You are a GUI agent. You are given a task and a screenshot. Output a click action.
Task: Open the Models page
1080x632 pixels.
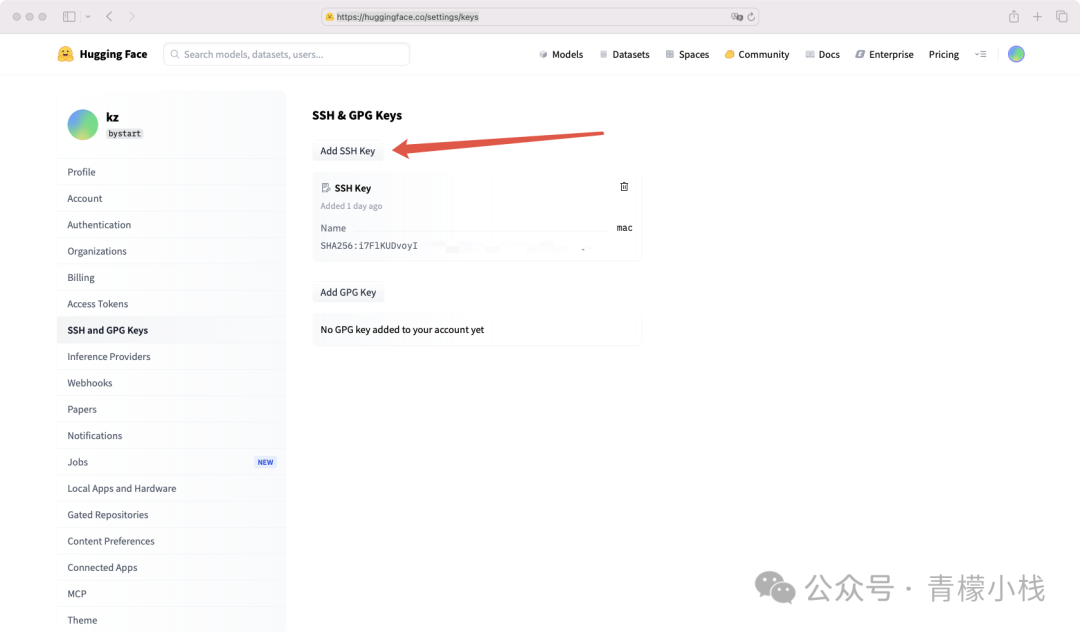click(560, 54)
